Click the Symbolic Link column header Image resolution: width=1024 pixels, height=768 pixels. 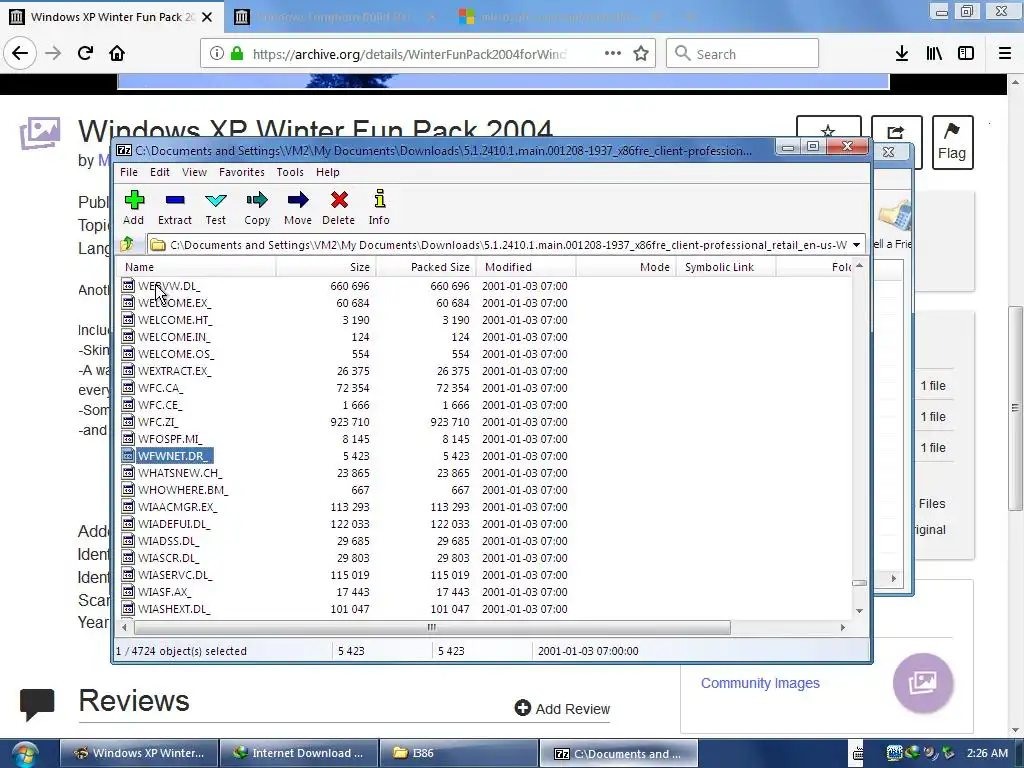click(726, 267)
